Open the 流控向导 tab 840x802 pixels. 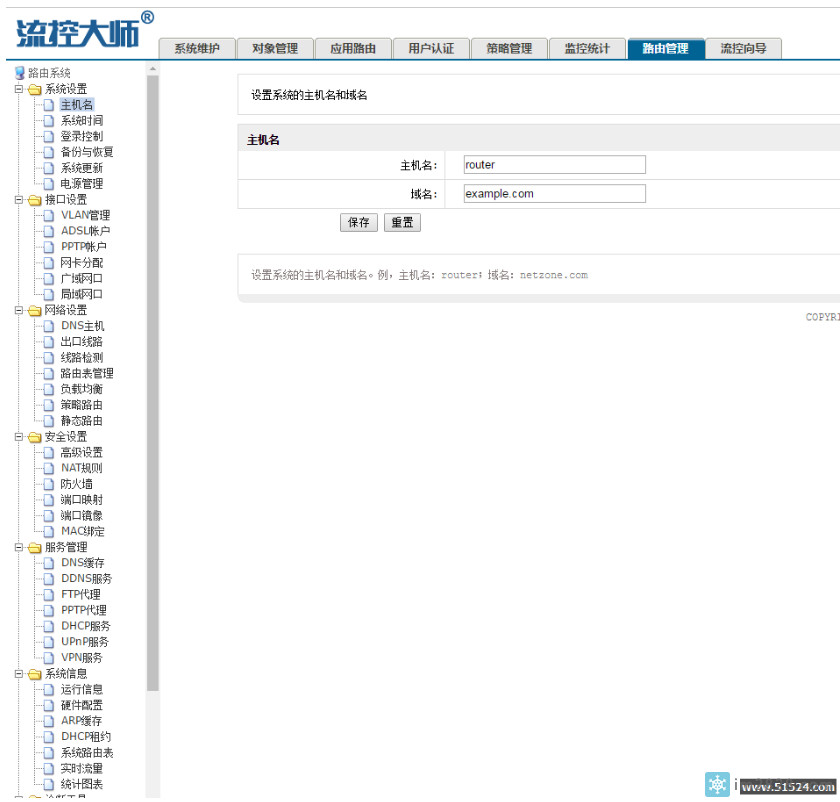(x=743, y=48)
